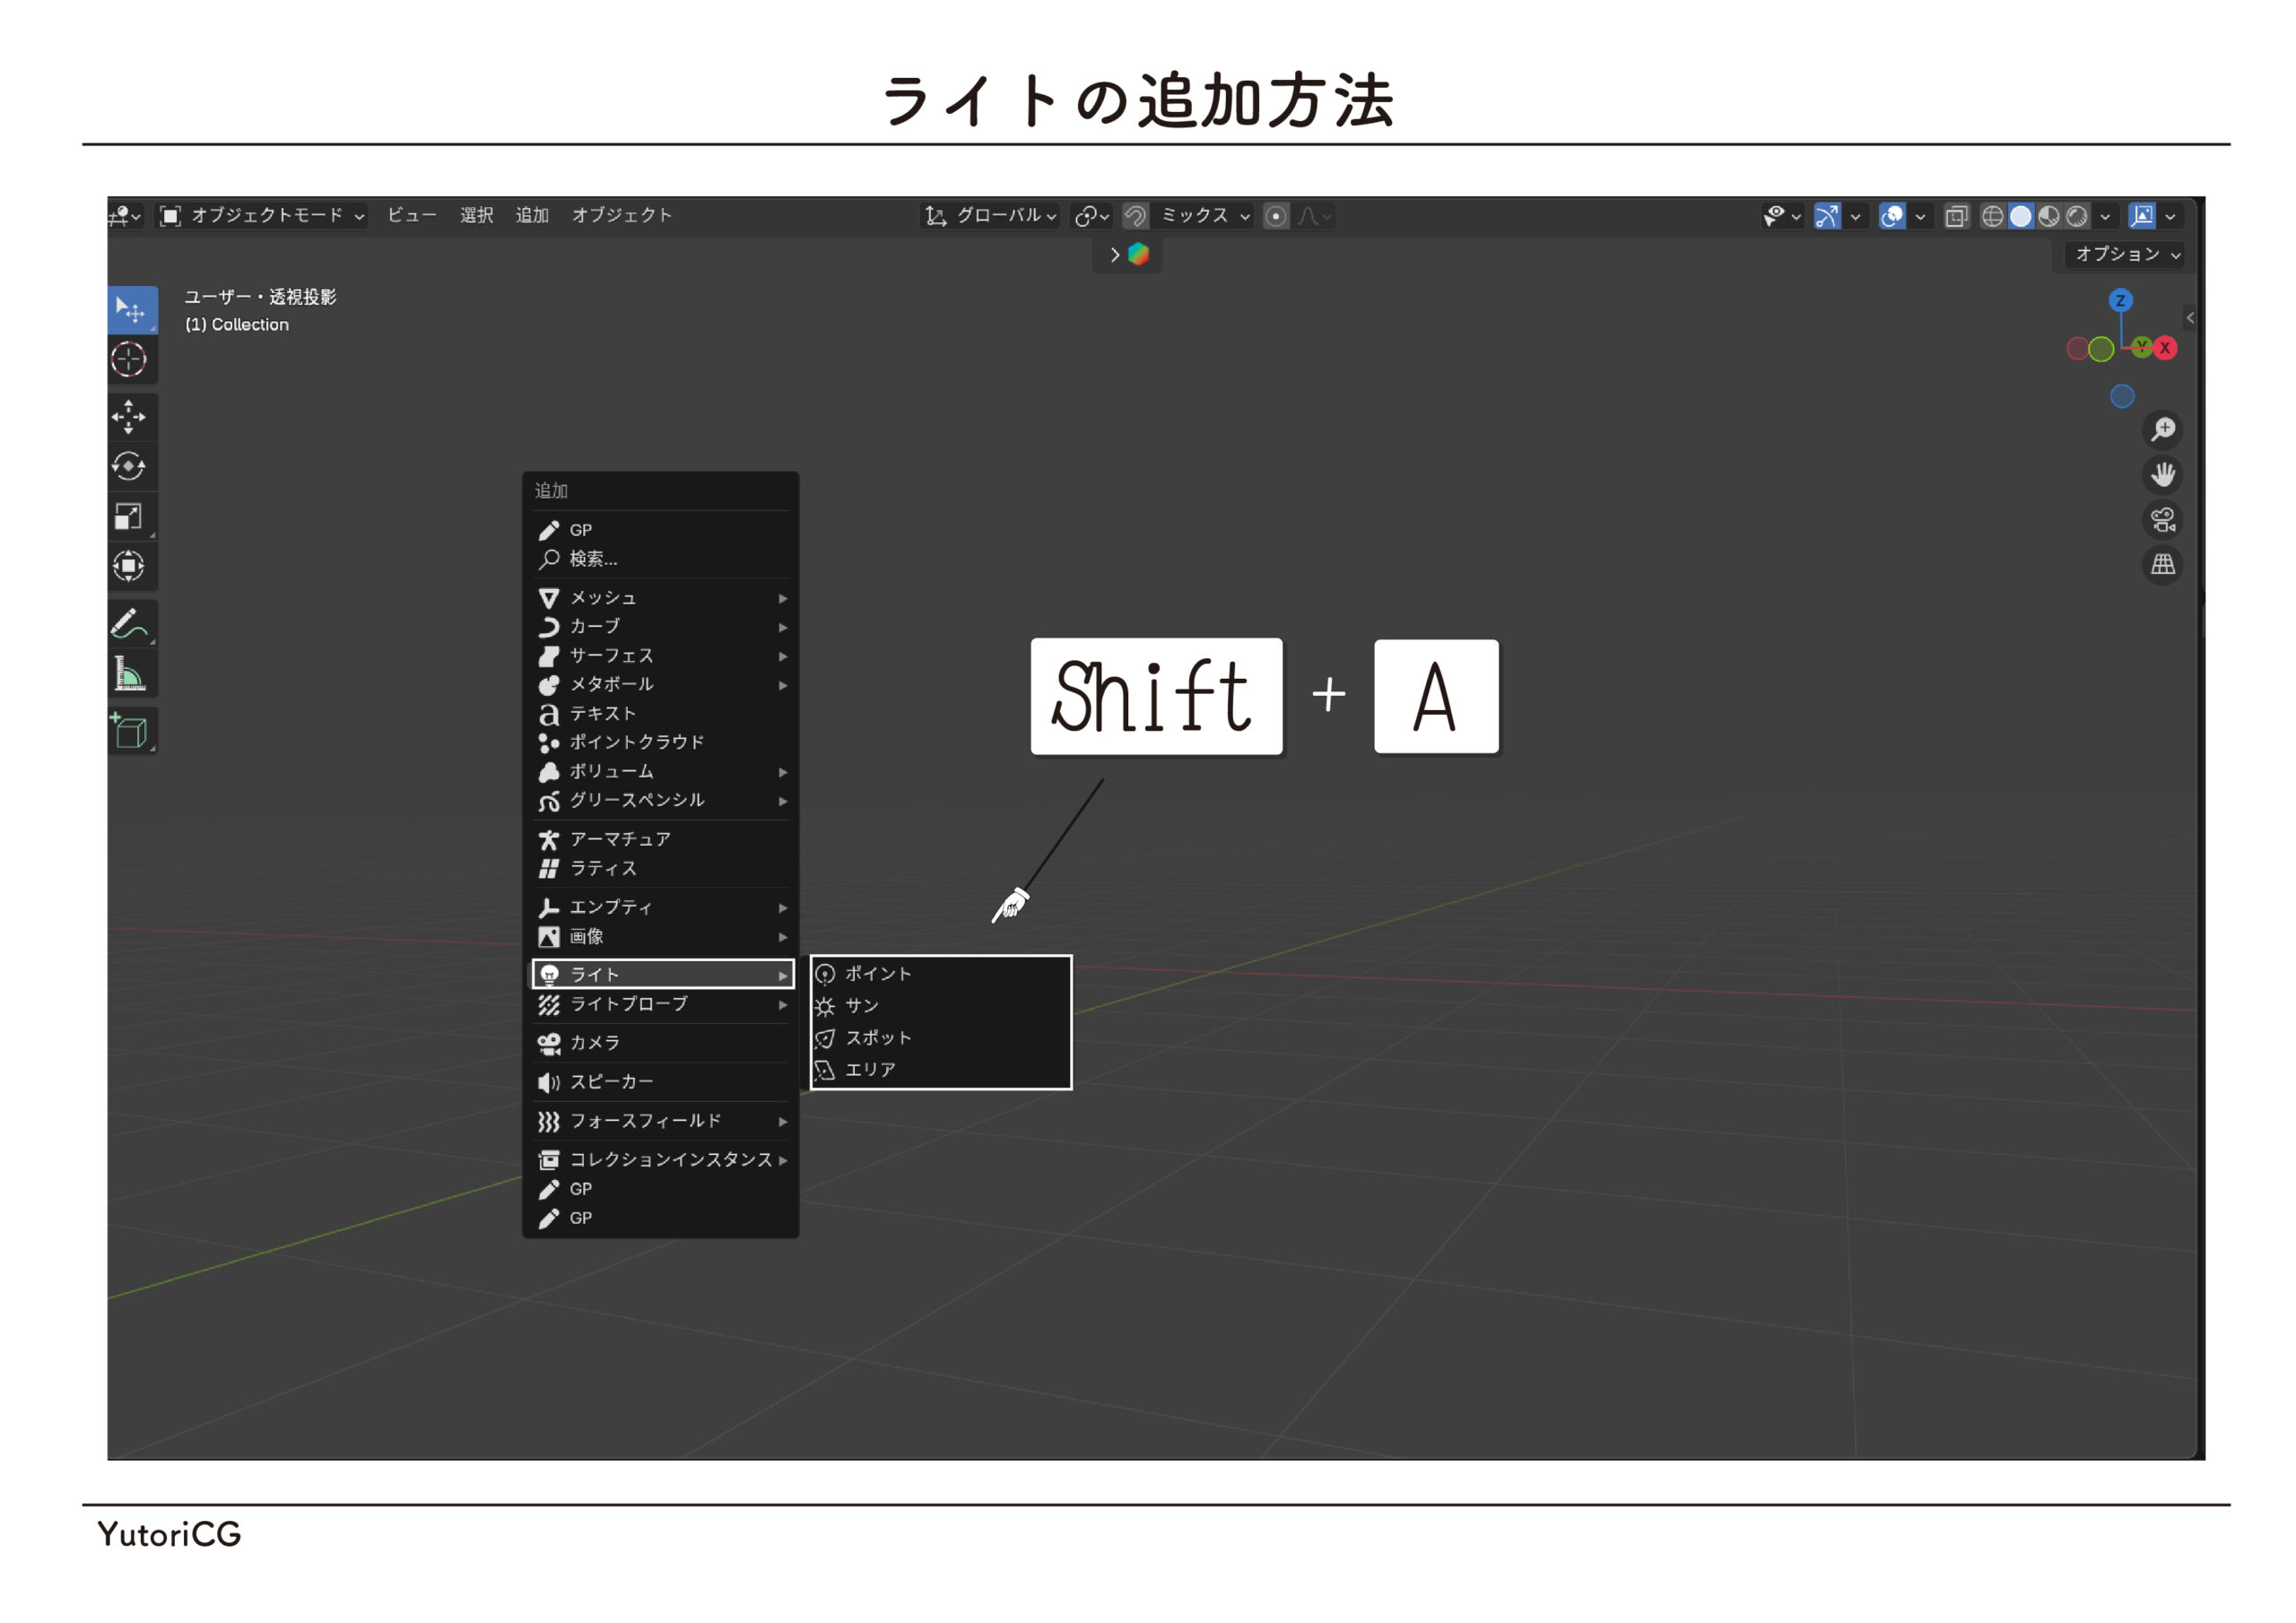The image size is (2296, 1623).
Task: Expand the オプション dropdown
Action: [x=2124, y=255]
